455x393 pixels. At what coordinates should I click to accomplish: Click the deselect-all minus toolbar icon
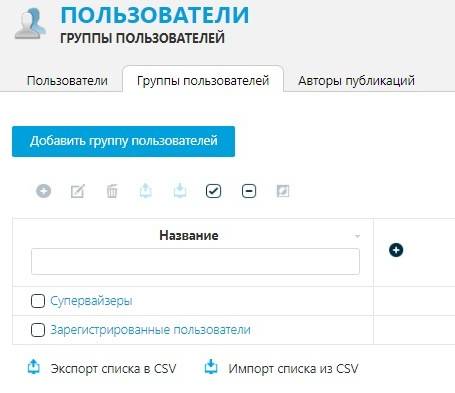(x=249, y=191)
